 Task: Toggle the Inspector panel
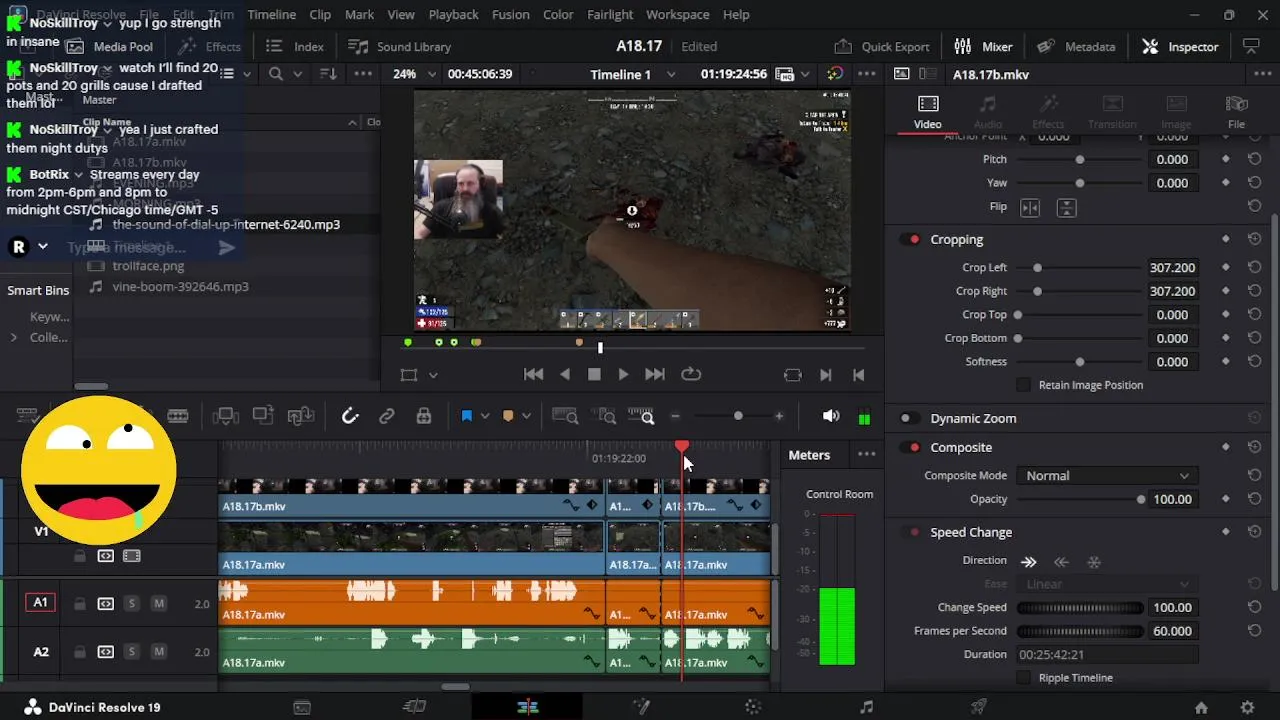[1180, 46]
